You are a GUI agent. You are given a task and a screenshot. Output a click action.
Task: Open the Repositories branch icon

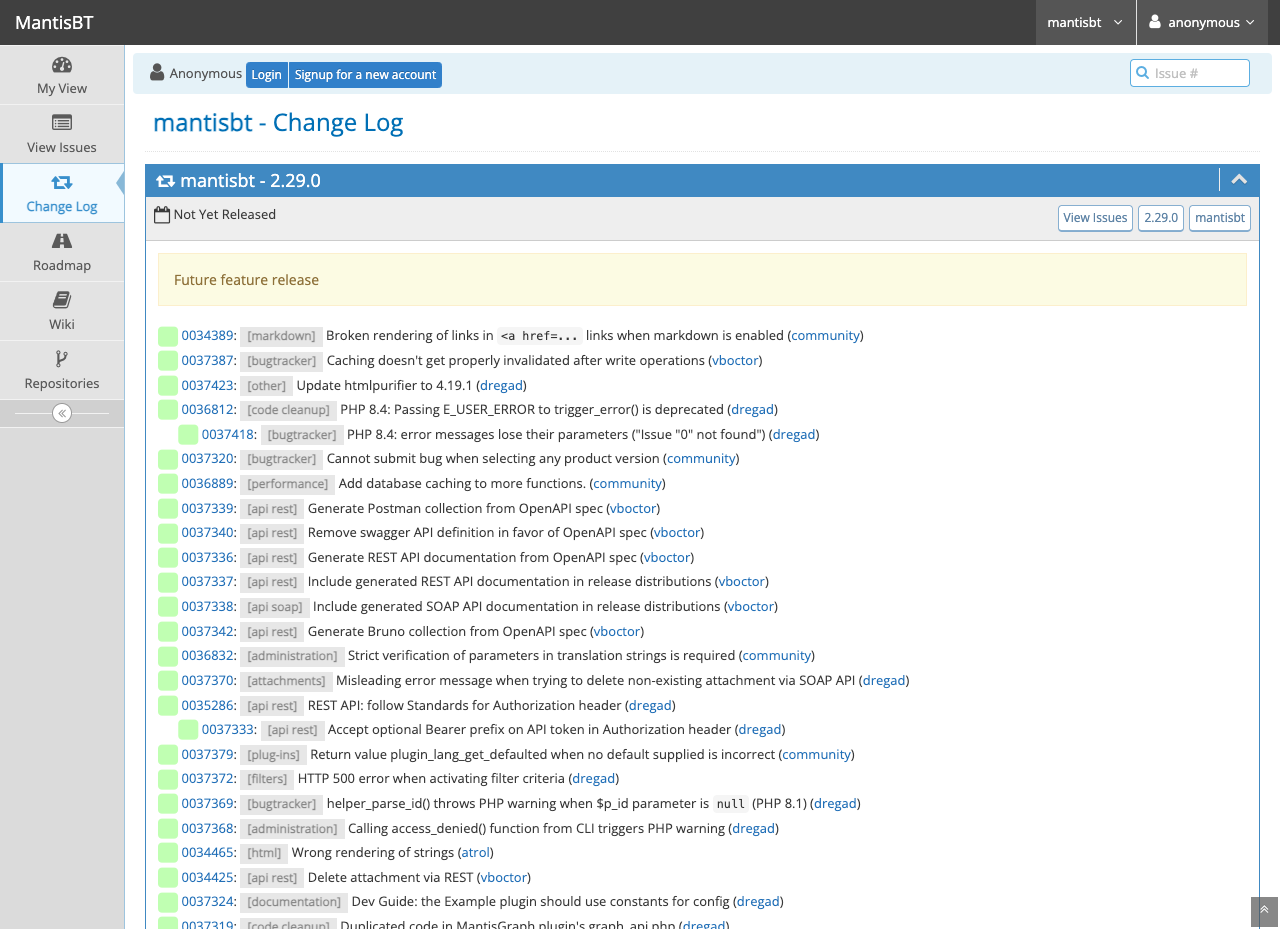click(62, 359)
